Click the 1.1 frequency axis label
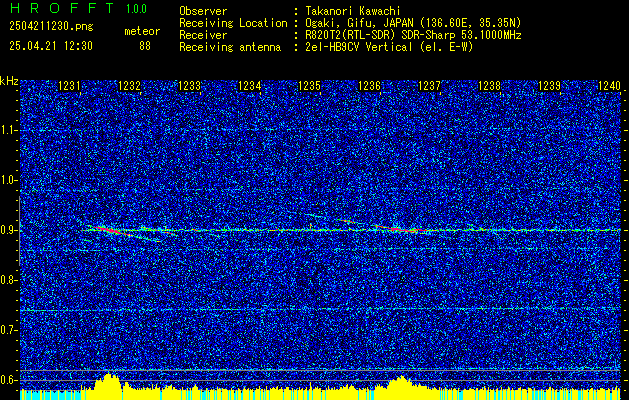Screen dimensions: 629x400 (8, 130)
